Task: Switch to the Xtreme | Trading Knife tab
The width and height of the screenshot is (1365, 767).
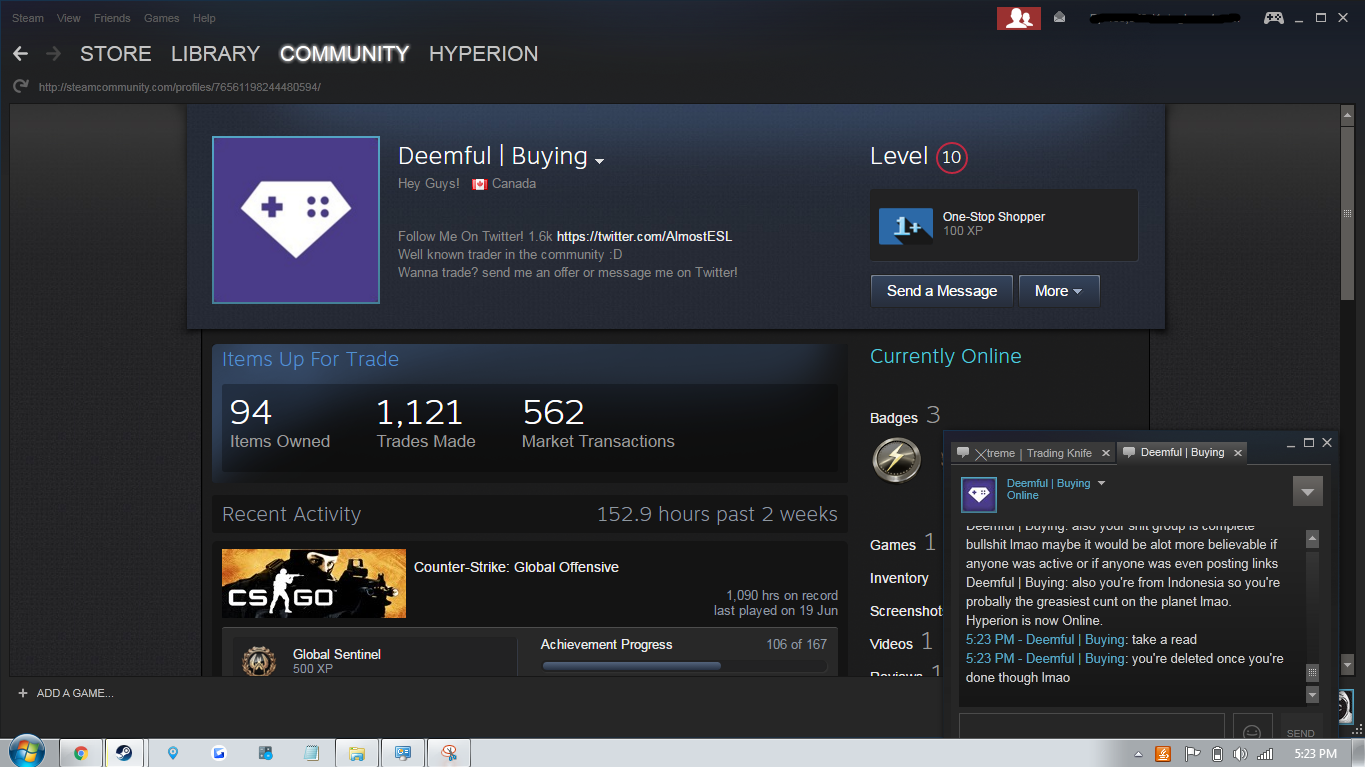Action: pyautogui.click(x=1032, y=453)
